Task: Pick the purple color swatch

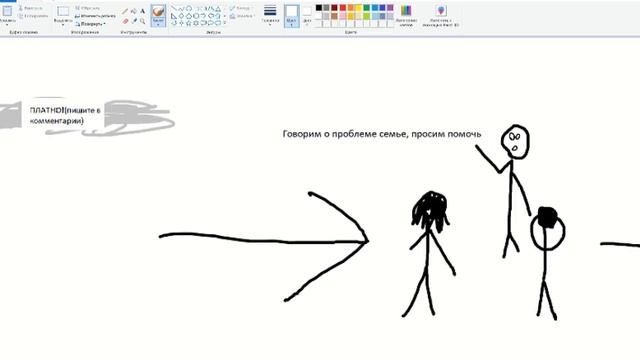Action: click(390, 8)
